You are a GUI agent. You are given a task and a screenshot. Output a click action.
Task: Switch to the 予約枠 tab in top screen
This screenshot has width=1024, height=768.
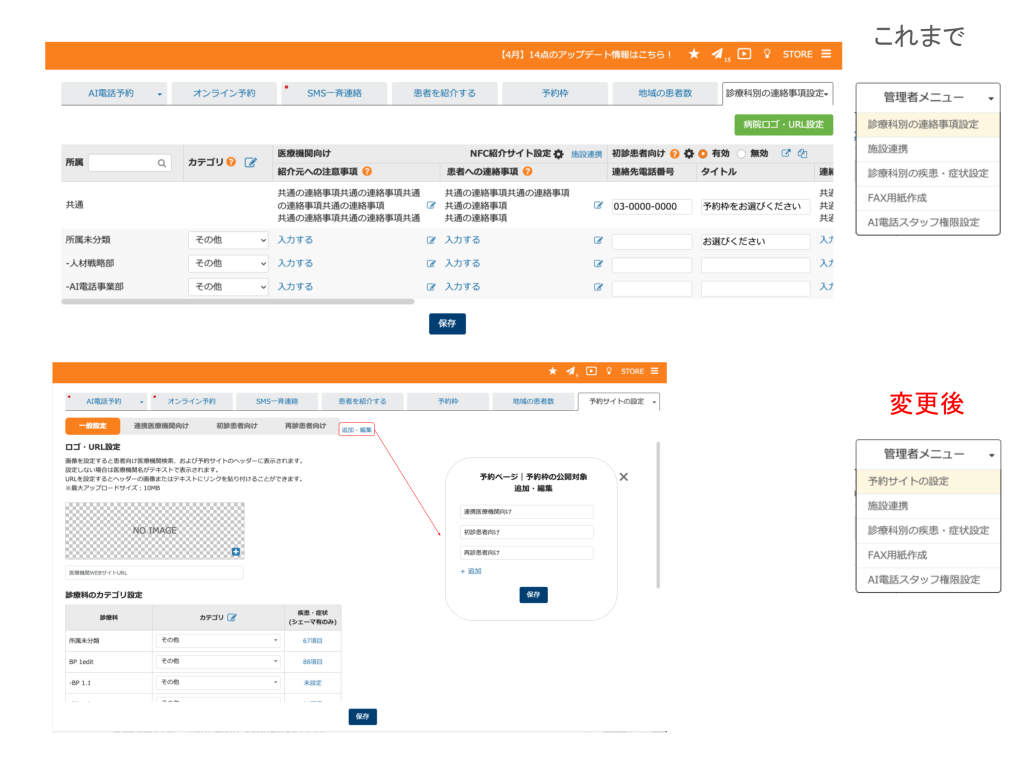coord(555,93)
